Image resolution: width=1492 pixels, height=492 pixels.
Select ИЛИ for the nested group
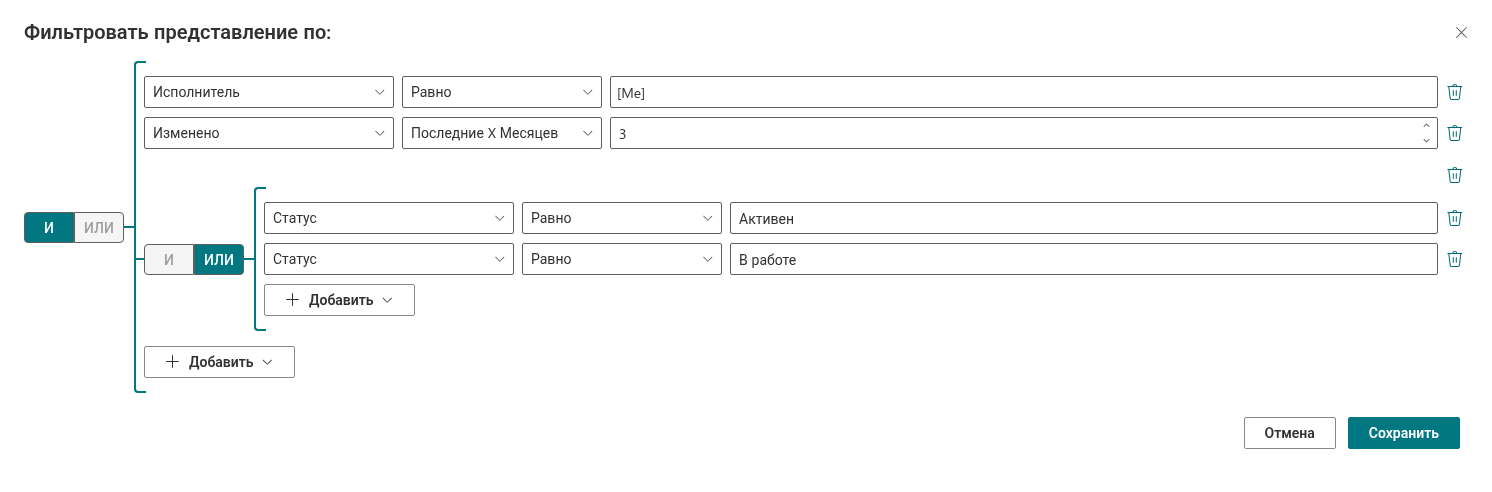[219, 260]
